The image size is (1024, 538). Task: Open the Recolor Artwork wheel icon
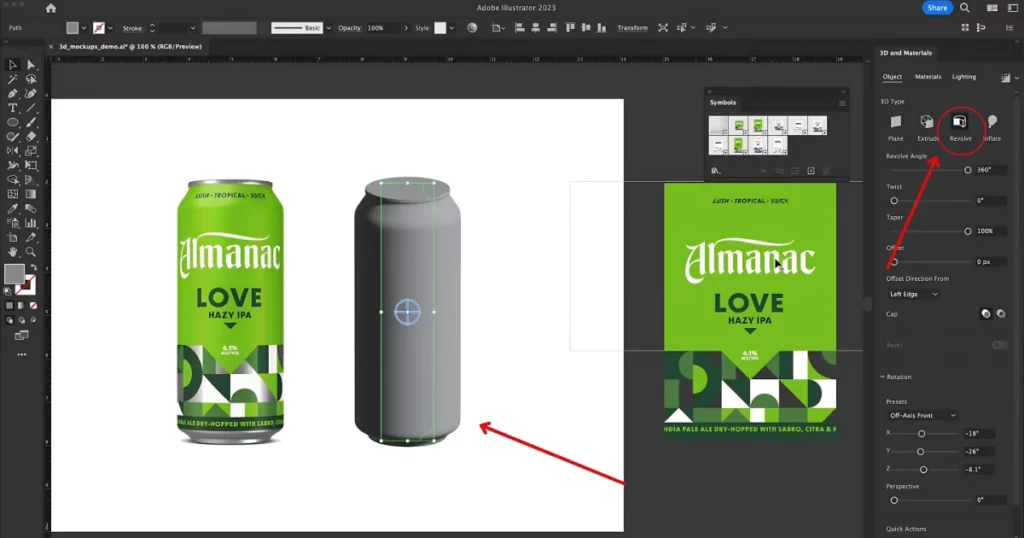point(472,28)
